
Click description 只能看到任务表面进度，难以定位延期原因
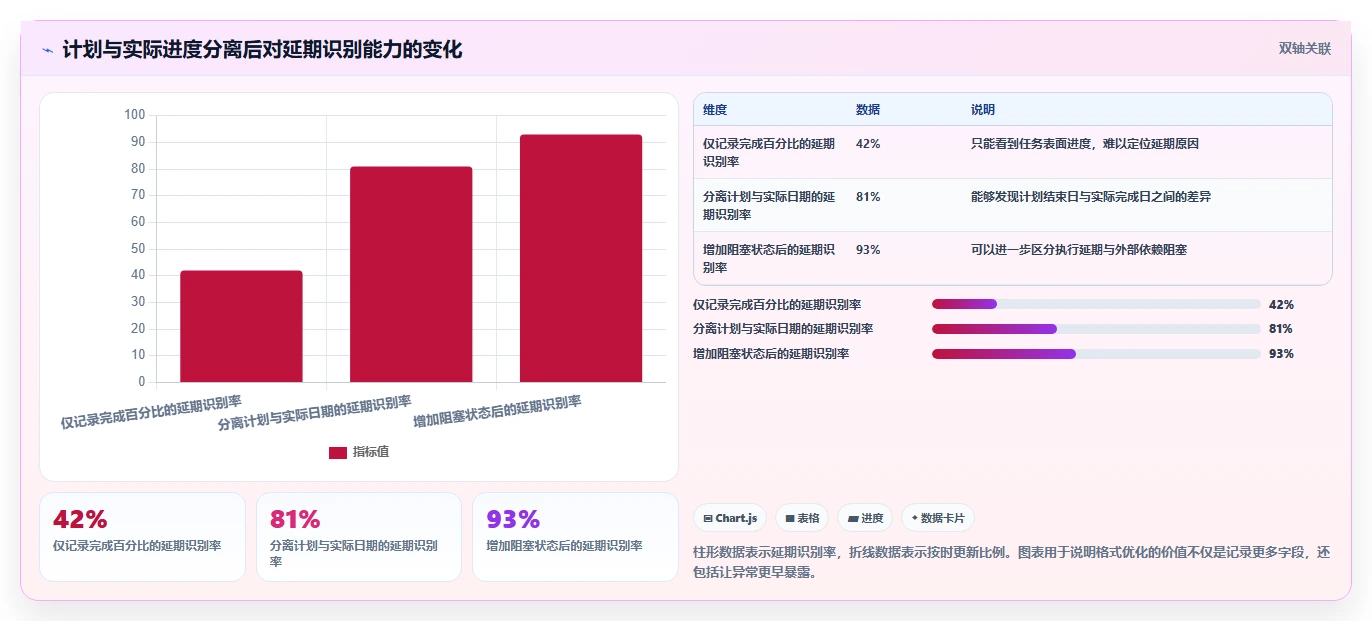pyautogui.click(x=1085, y=144)
